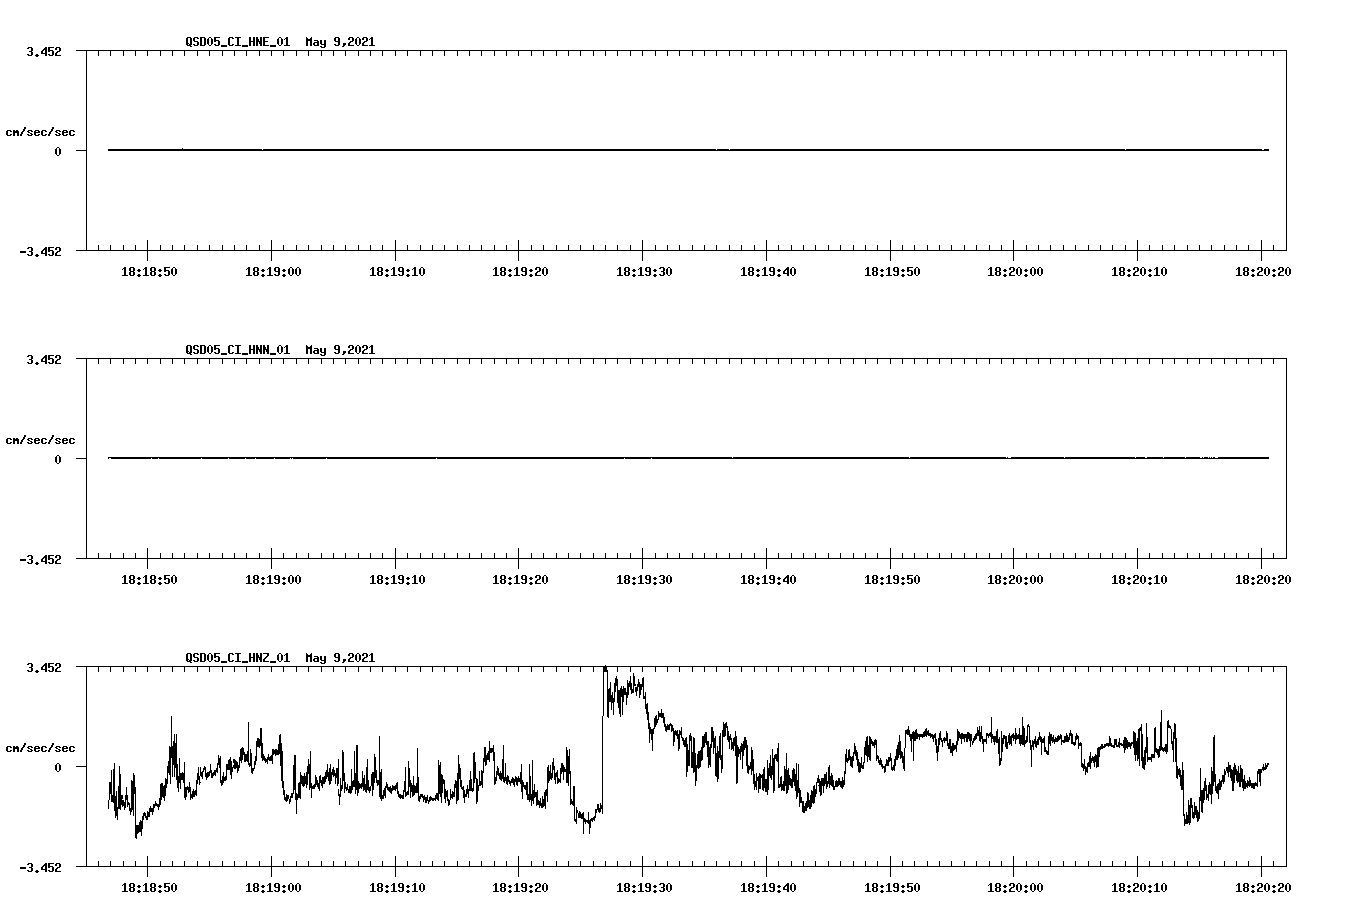Select the -3.452 label on the HNZ plot
This screenshot has height=924, width=1358.
click(38, 868)
